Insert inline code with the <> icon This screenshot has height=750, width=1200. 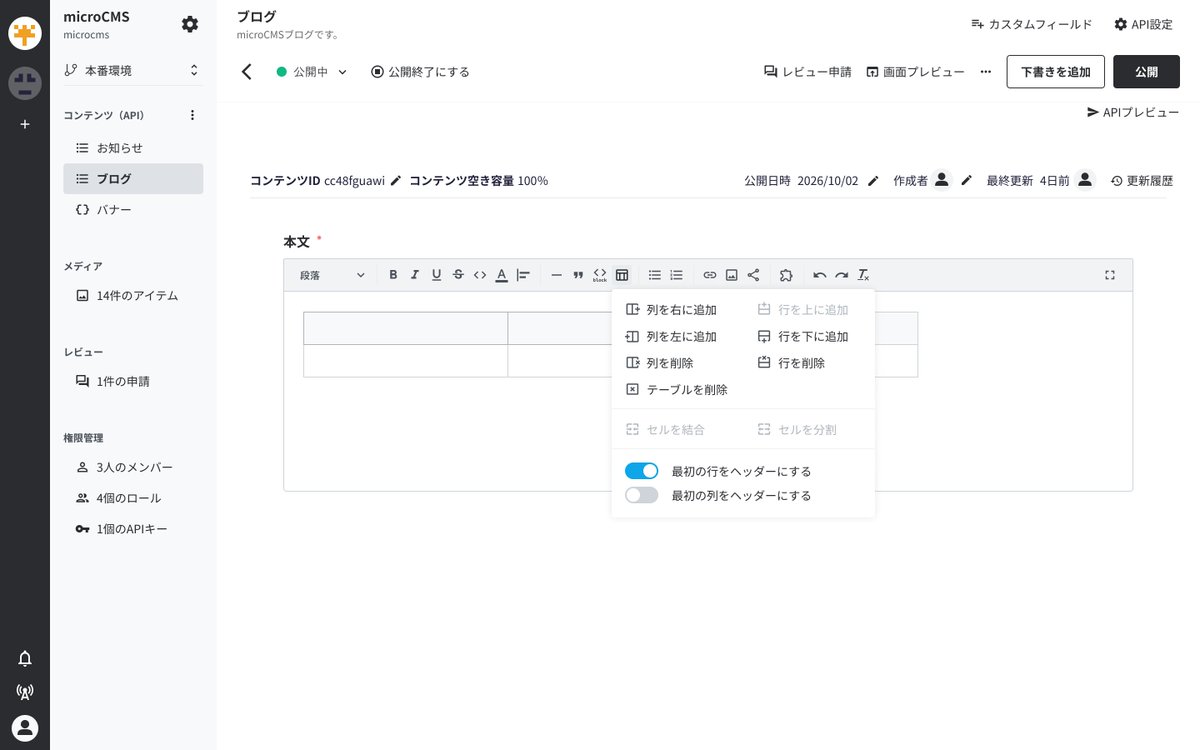(480, 275)
